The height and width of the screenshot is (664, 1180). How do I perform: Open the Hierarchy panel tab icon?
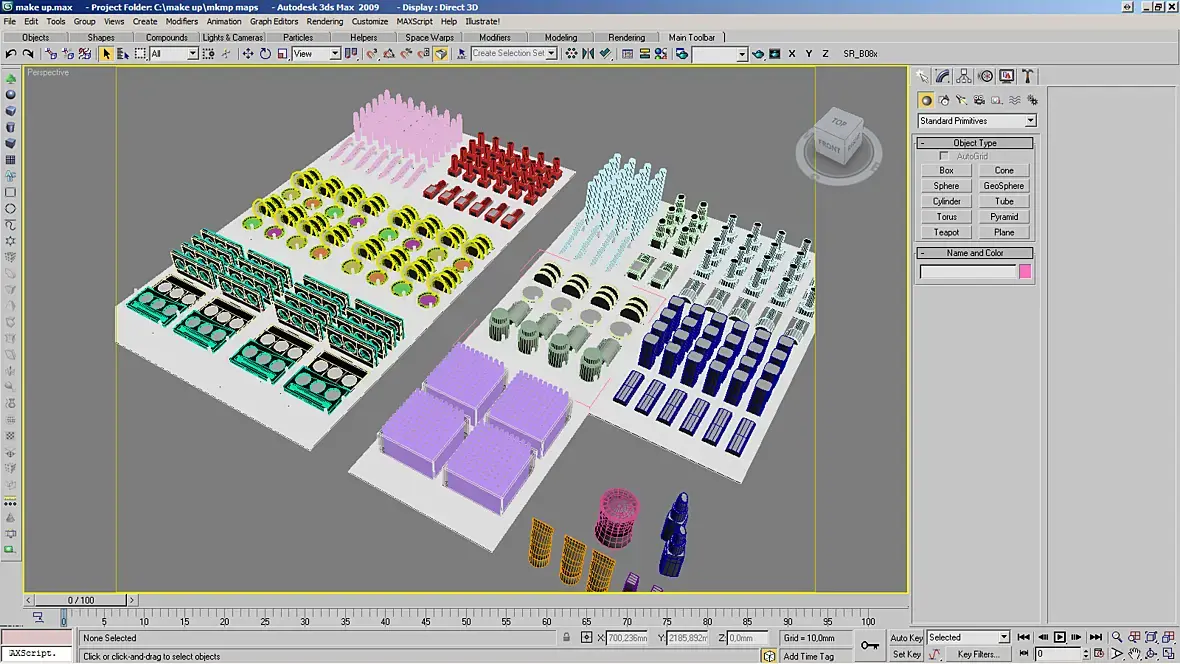tap(964, 76)
